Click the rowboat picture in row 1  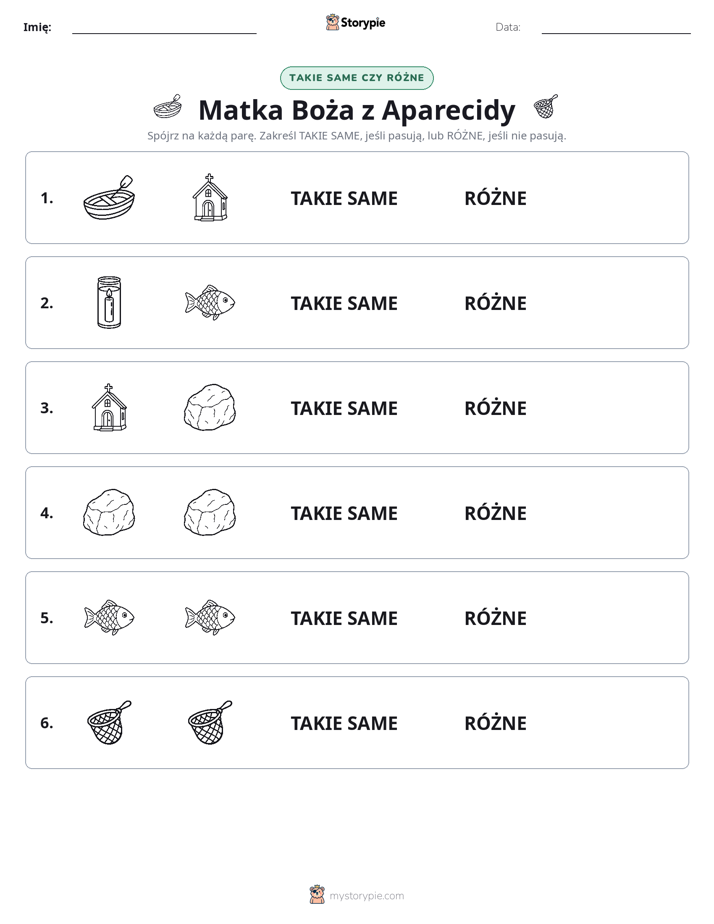pyautogui.click(x=109, y=197)
